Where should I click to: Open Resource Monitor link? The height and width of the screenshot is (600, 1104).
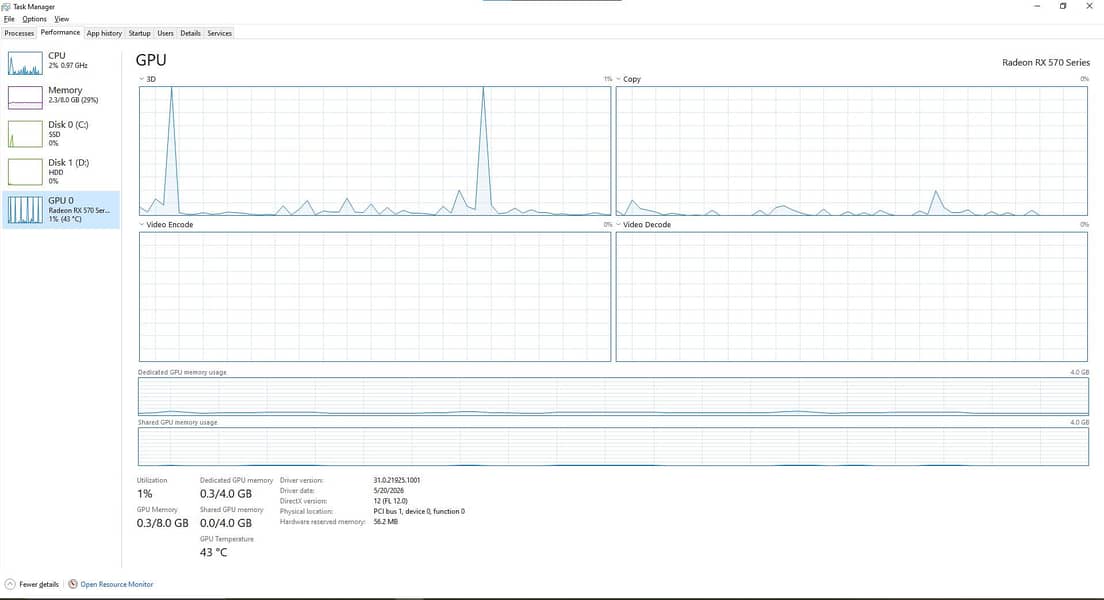pyautogui.click(x=116, y=585)
